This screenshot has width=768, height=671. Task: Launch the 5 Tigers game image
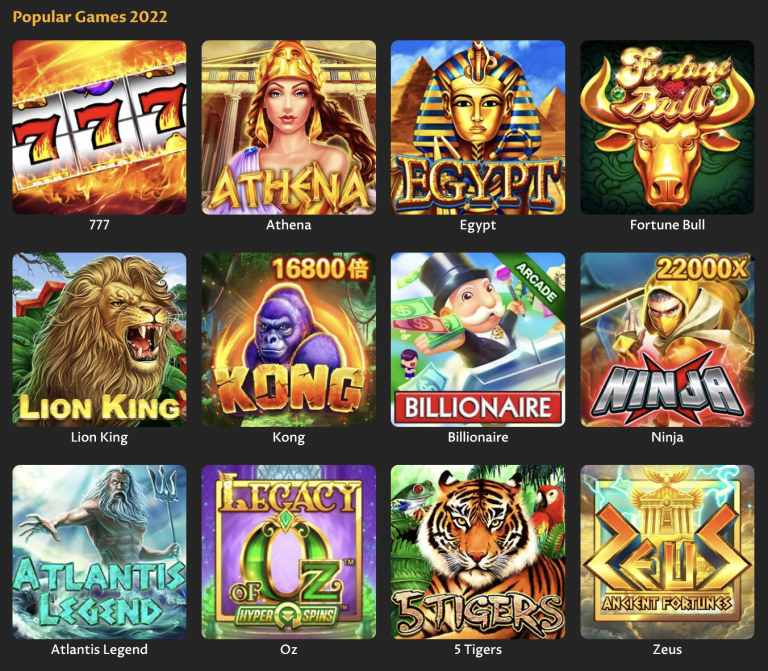[478, 552]
